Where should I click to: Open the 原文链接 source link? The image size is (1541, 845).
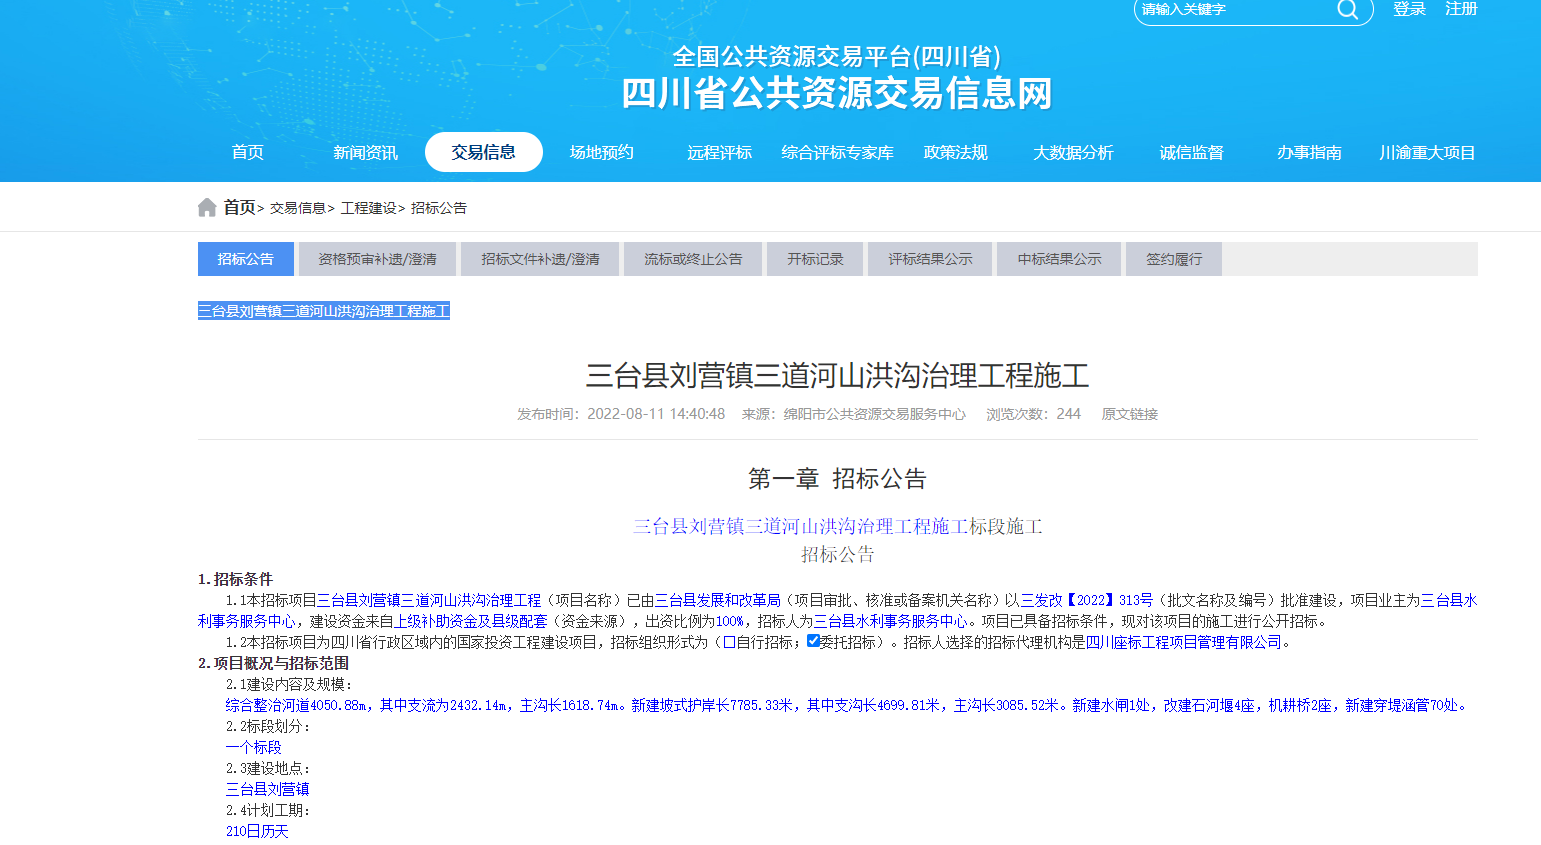click(1130, 414)
